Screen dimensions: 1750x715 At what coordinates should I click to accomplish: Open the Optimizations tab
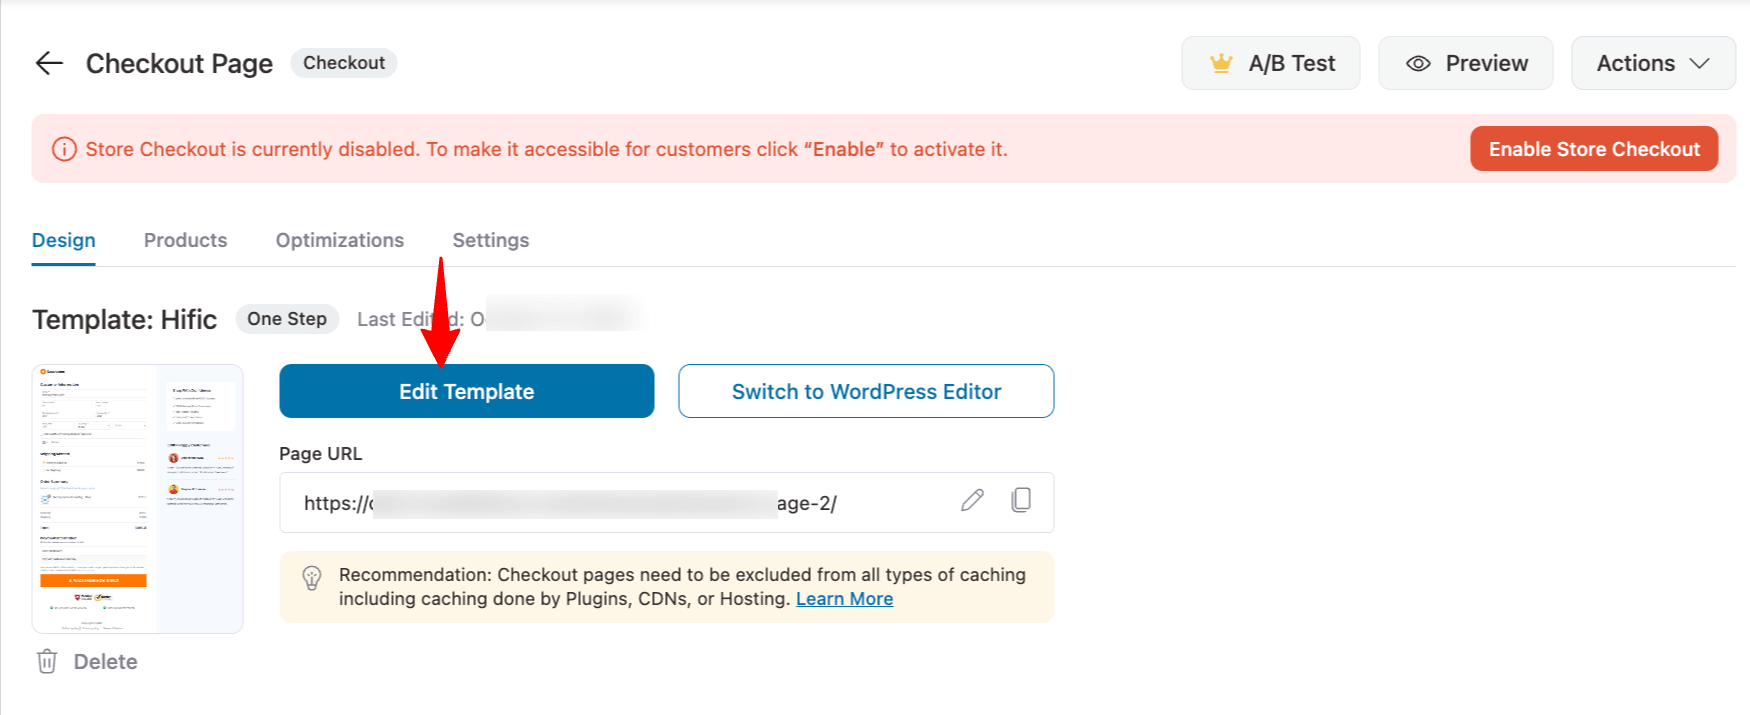[339, 240]
